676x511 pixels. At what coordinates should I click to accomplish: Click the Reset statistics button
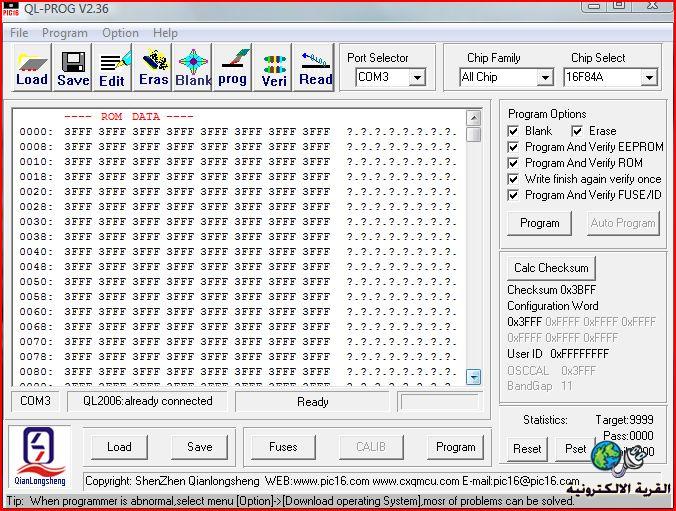(527, 449)
